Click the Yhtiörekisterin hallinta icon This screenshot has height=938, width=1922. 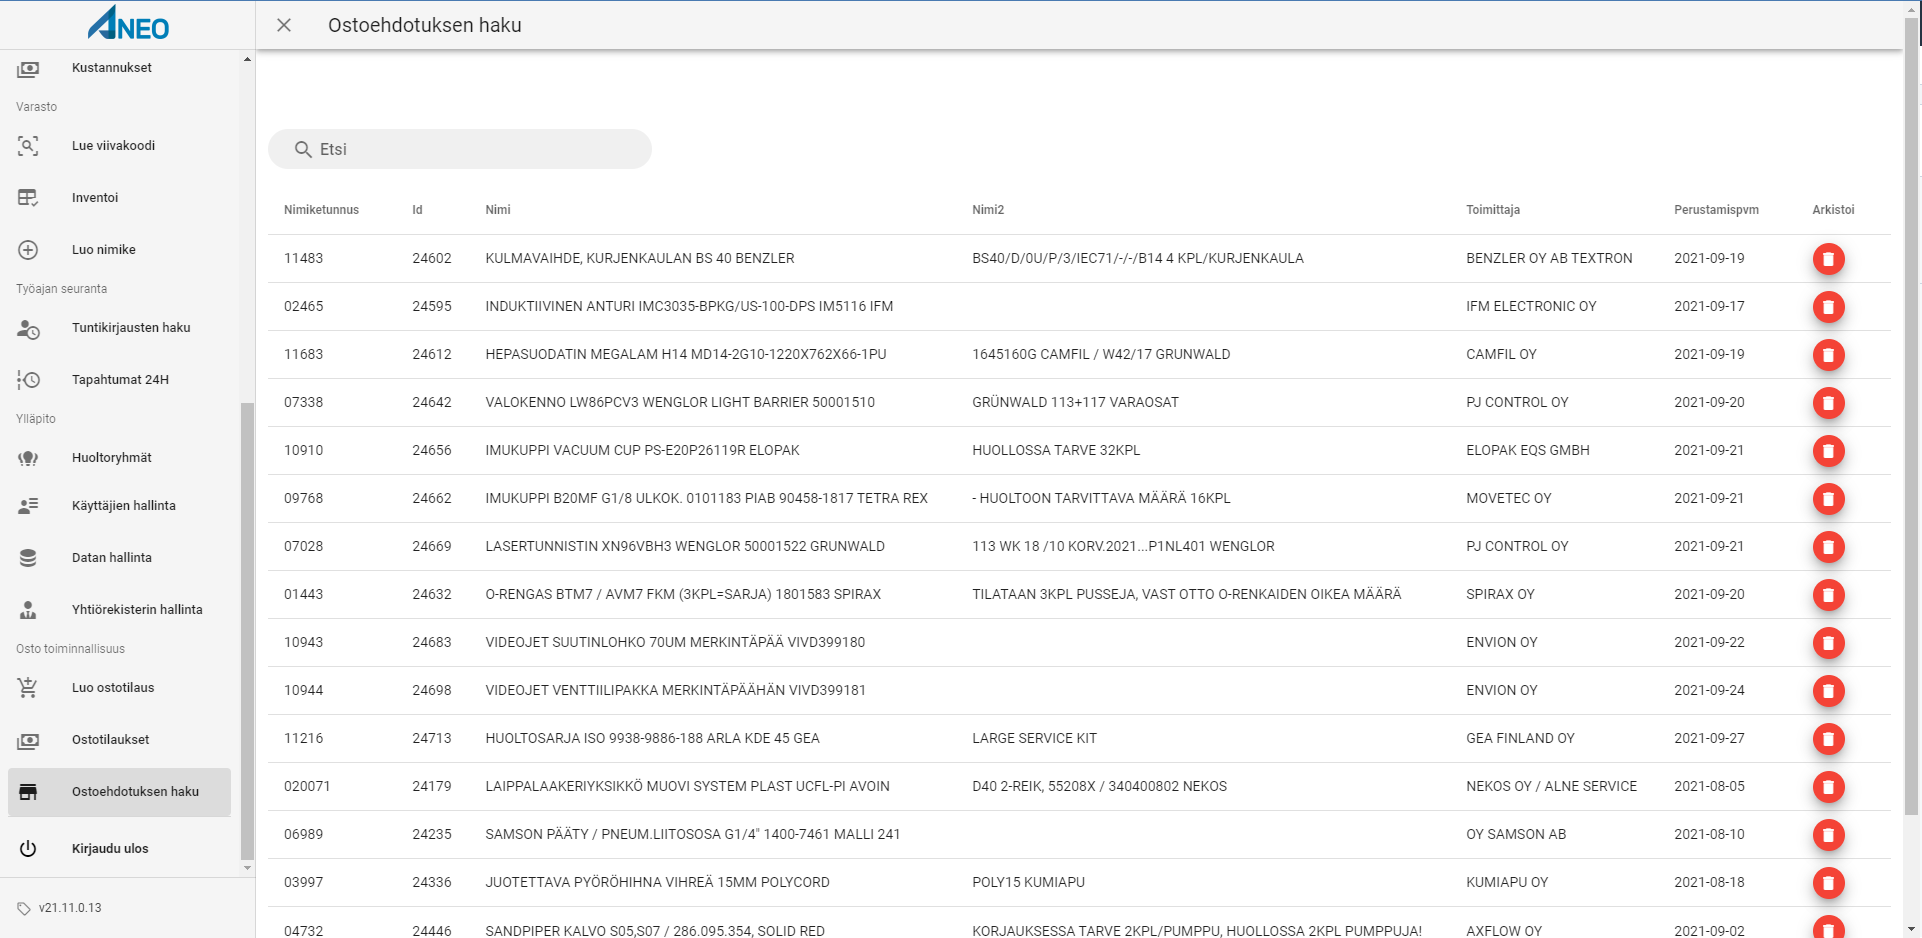(x=28, y=610)
